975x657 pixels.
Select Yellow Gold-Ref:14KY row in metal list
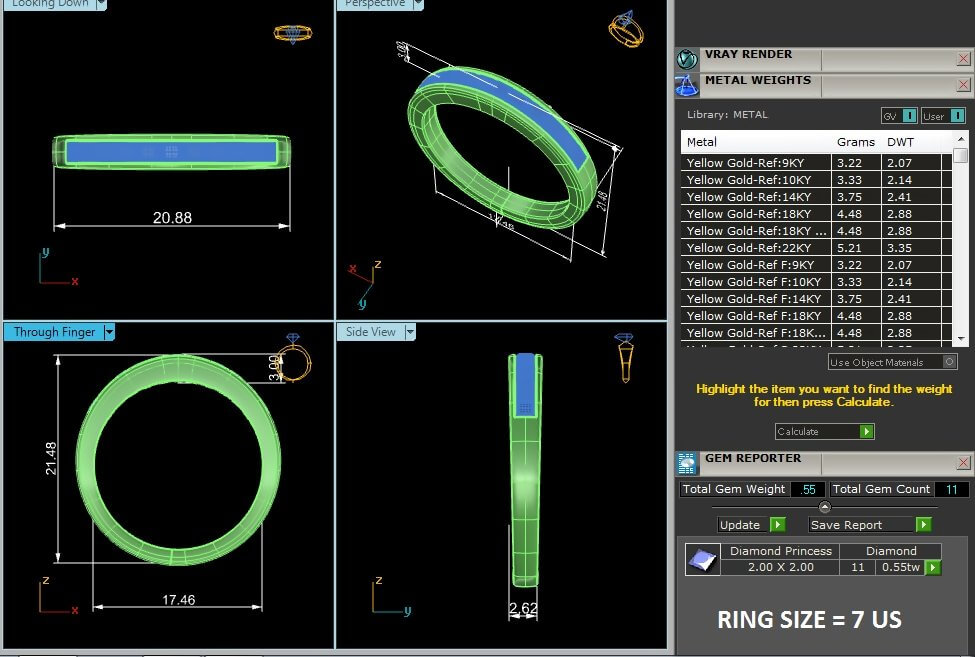tap(760, 197)
